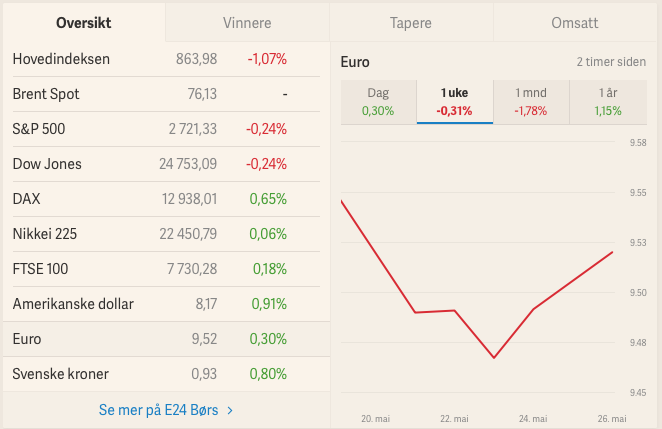Open the Tapere tab
The image size is (662, 429).
[411, 22]
